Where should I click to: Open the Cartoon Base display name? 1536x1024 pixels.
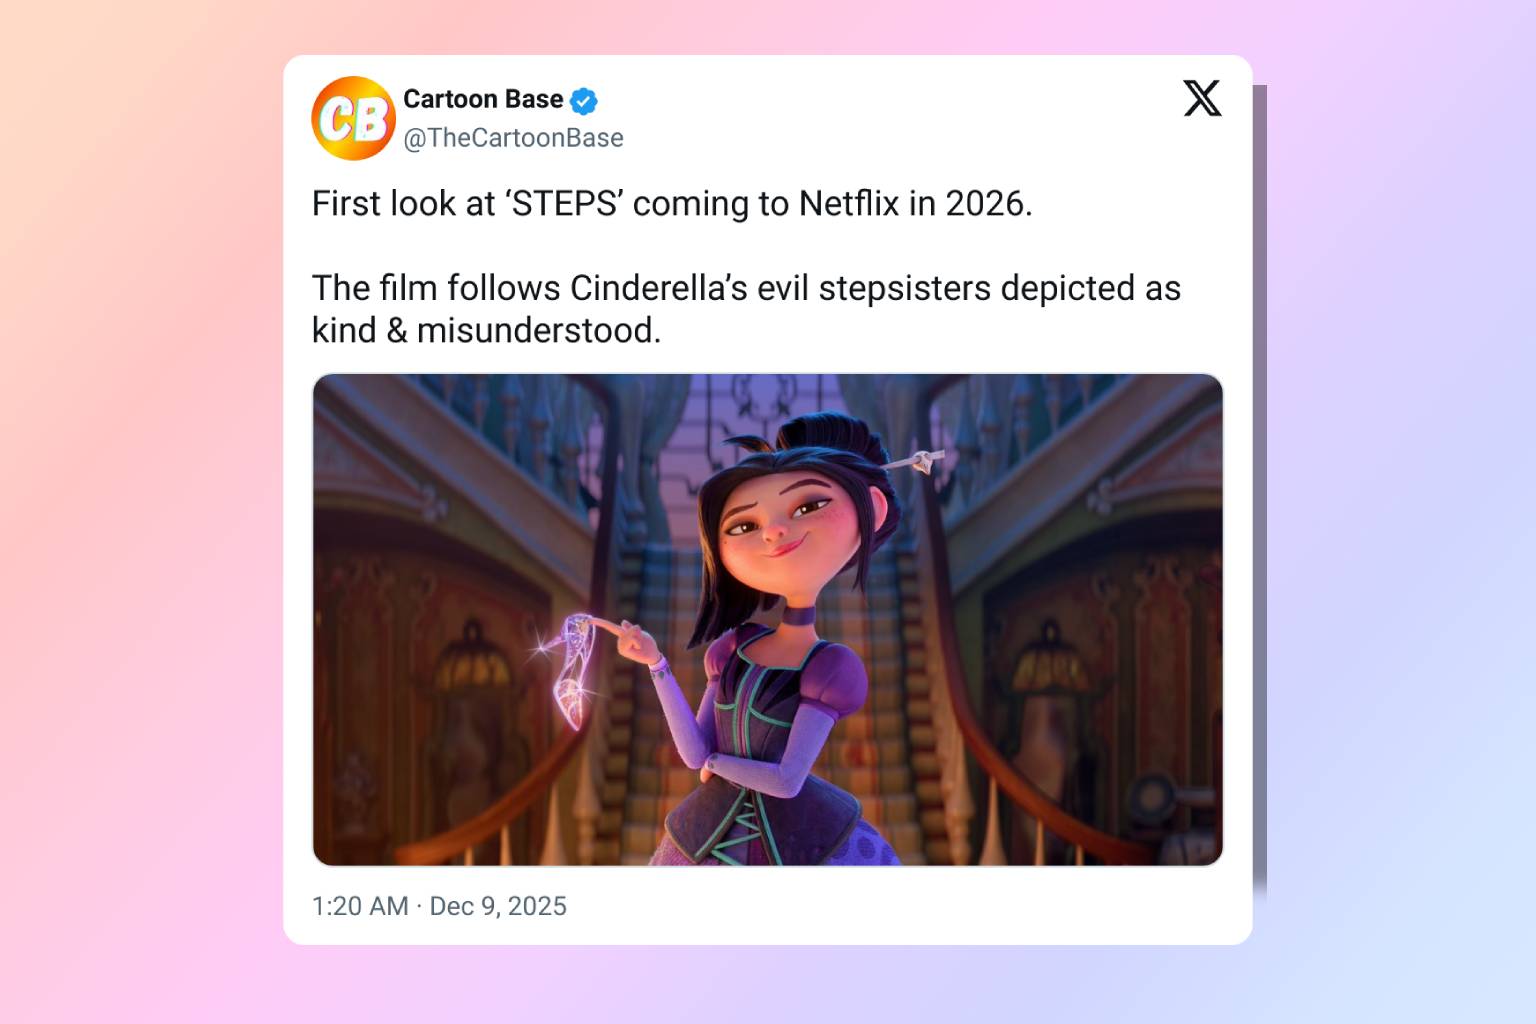[x=483, y=99]
